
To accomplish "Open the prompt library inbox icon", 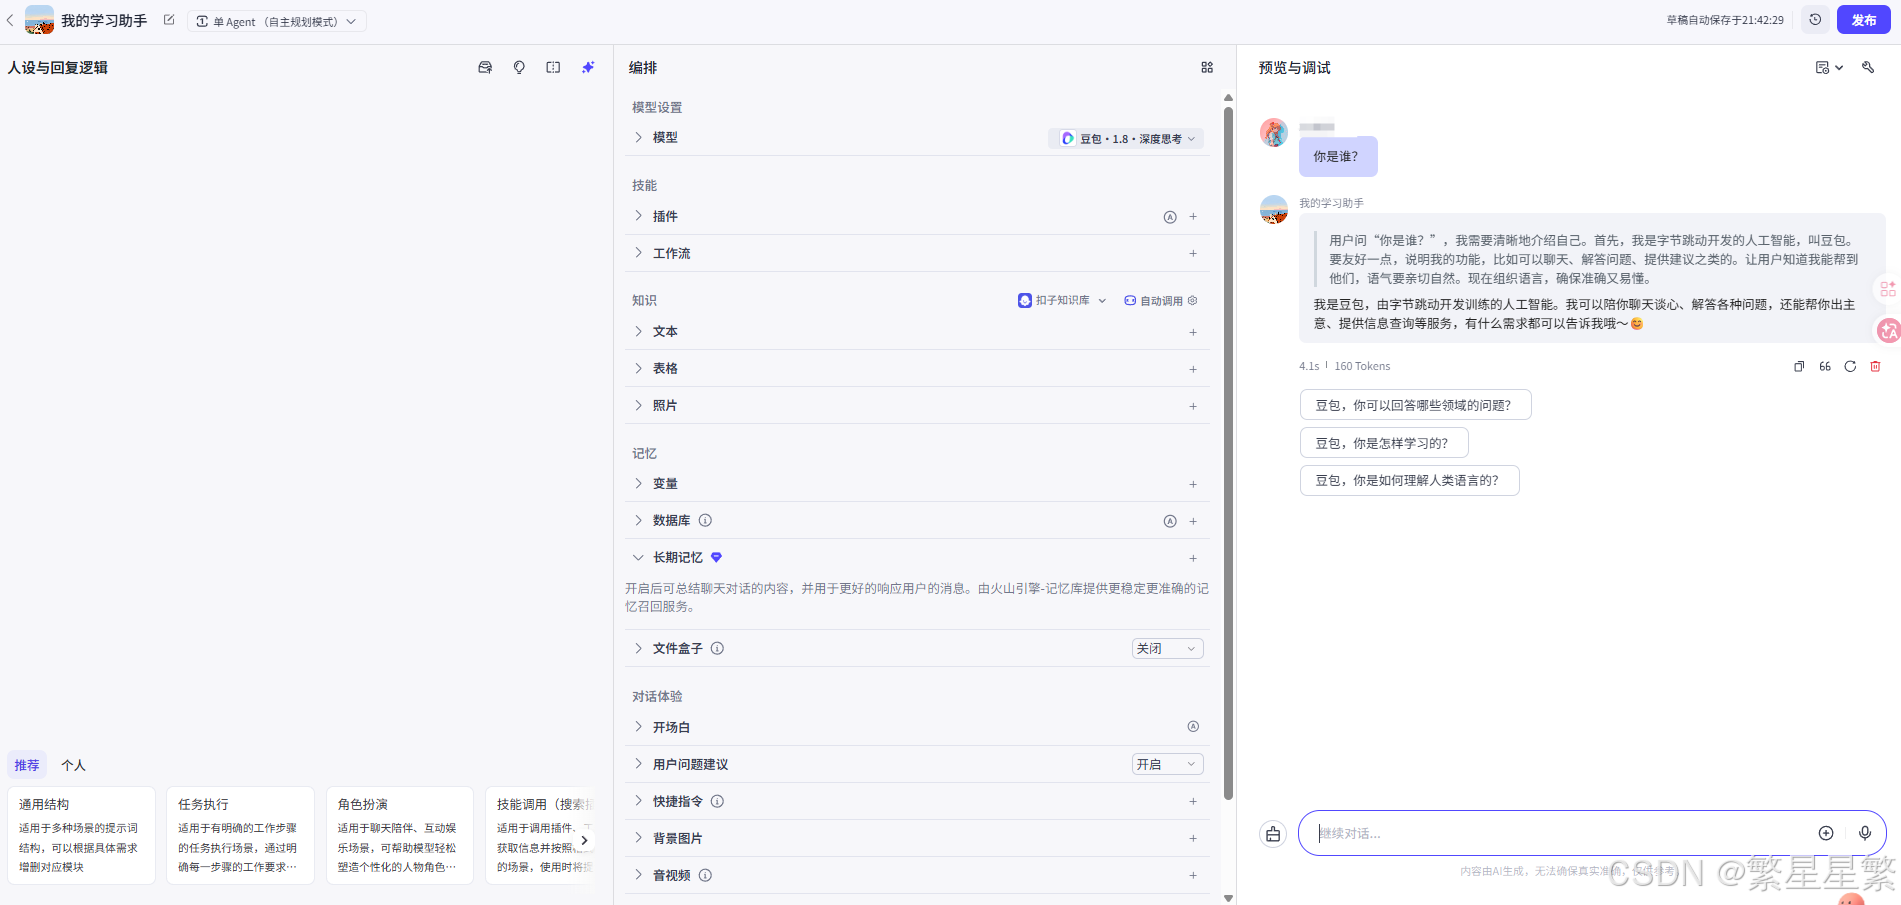I will (485, 67).
